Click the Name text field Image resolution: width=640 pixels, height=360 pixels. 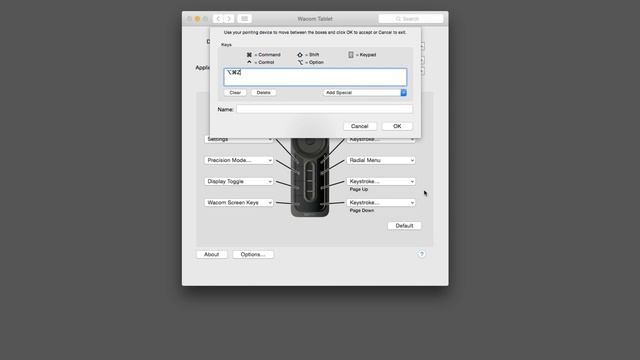(x=324, y=109)
